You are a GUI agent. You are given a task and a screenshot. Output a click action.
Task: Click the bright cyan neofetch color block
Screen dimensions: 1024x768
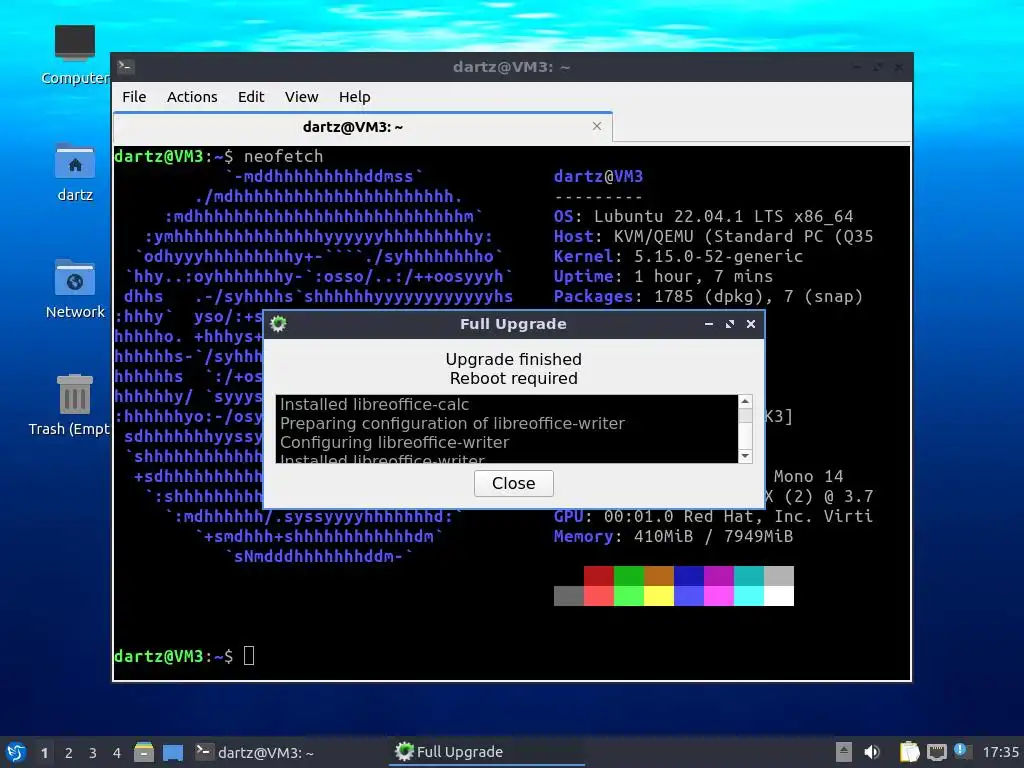point(748,596)
